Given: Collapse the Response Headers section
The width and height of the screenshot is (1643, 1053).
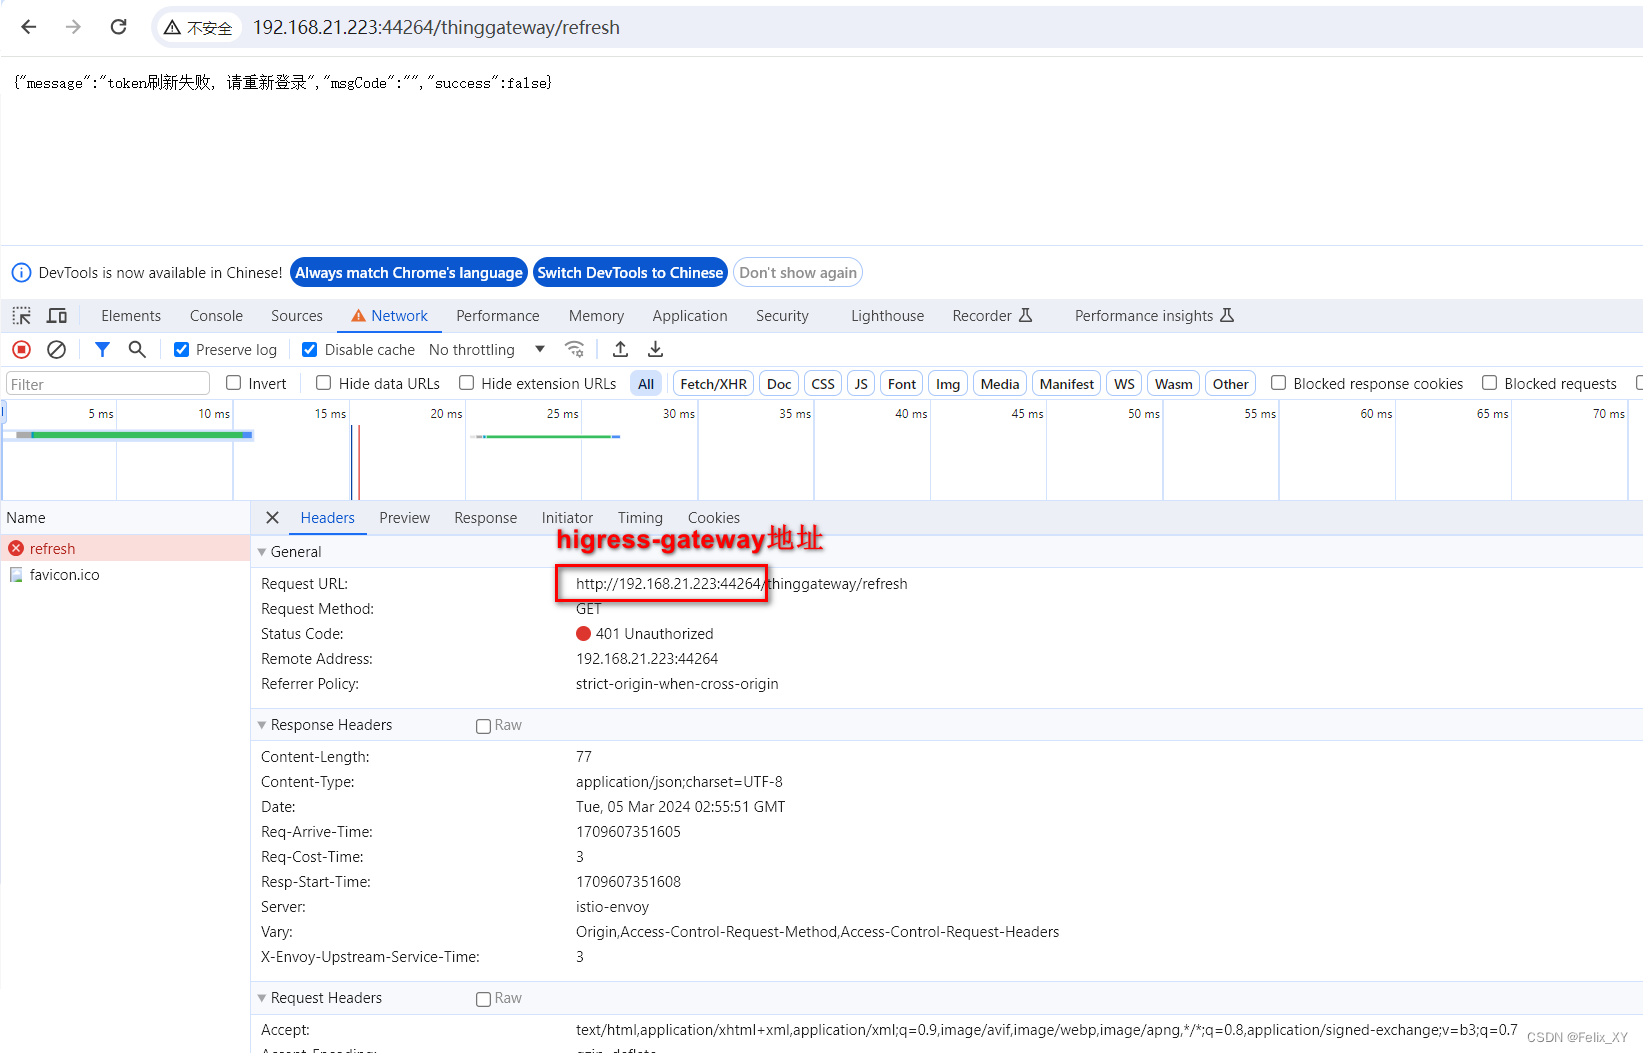Looking at the screenshot, I should 262,725.
